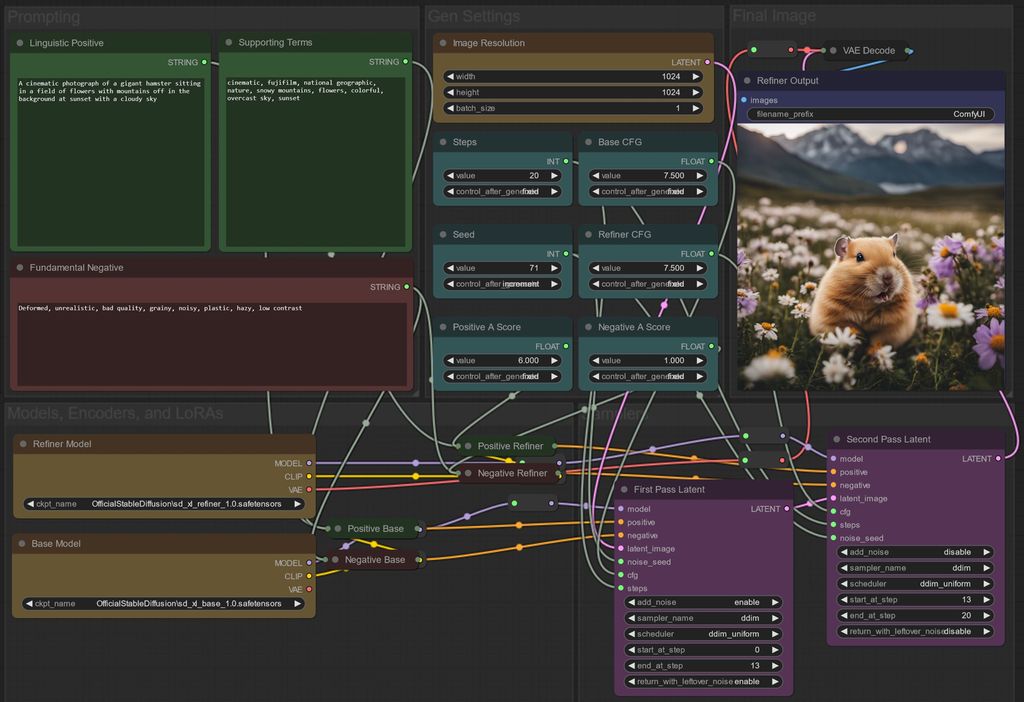Click the LATENT output port on Image Resolution
Viewport: 1024px width, 702px height.
(708, 62)
